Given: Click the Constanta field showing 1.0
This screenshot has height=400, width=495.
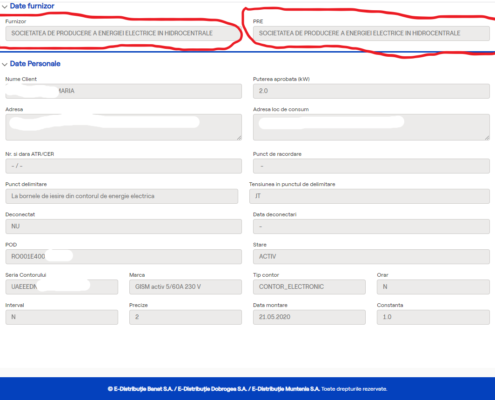Looking at the screenshot, I should point(433,317).
